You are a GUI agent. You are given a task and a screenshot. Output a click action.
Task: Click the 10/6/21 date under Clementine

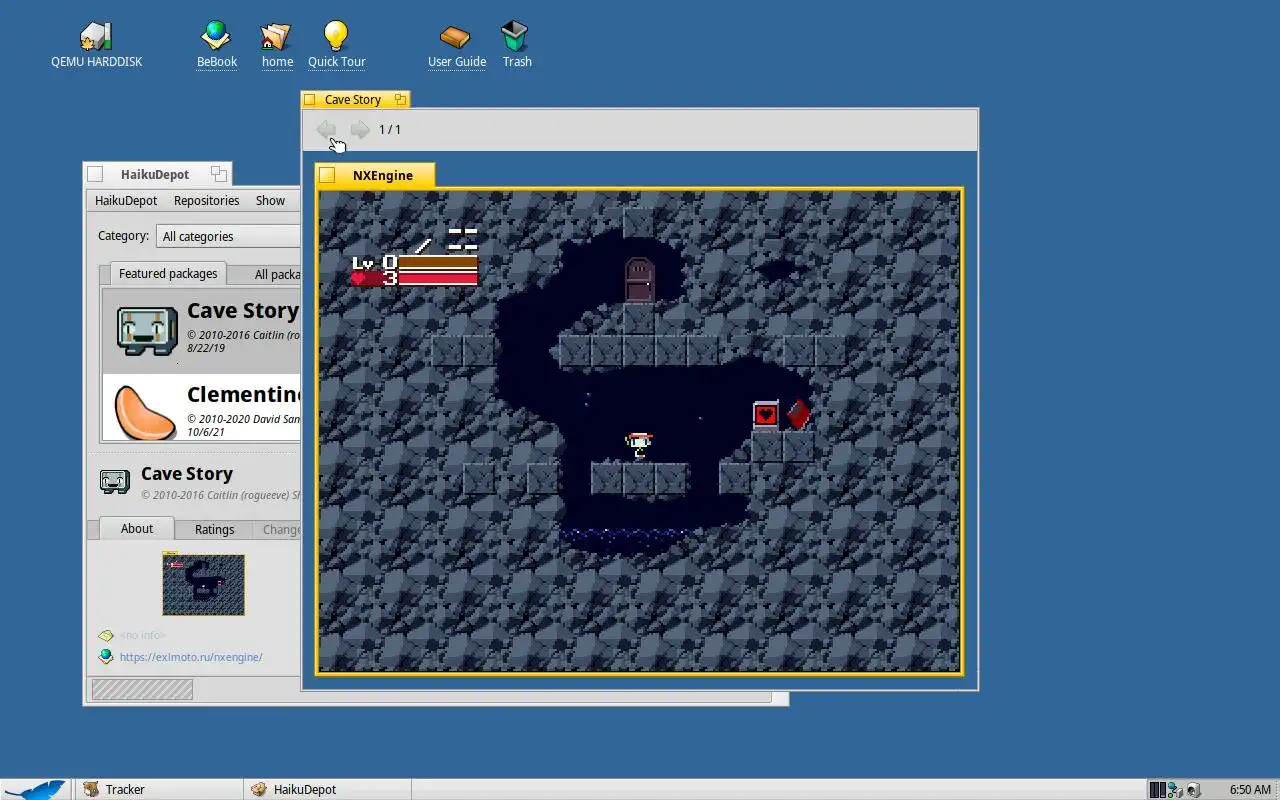pyautogui.click(x=205, y=433)
